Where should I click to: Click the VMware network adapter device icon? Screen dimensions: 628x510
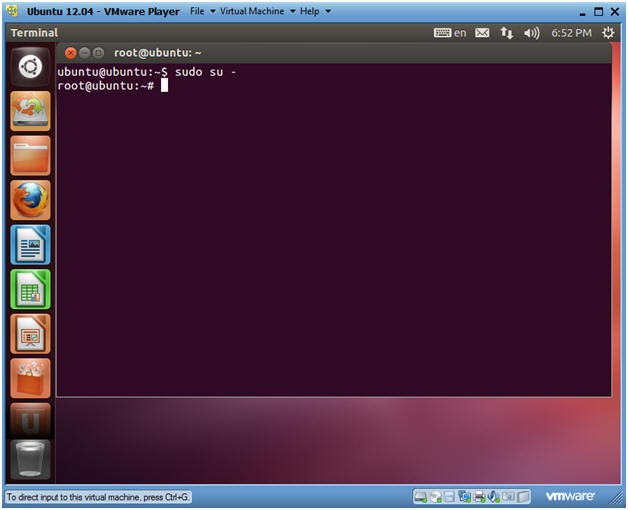pyautogui.click(x=465, y=496)
